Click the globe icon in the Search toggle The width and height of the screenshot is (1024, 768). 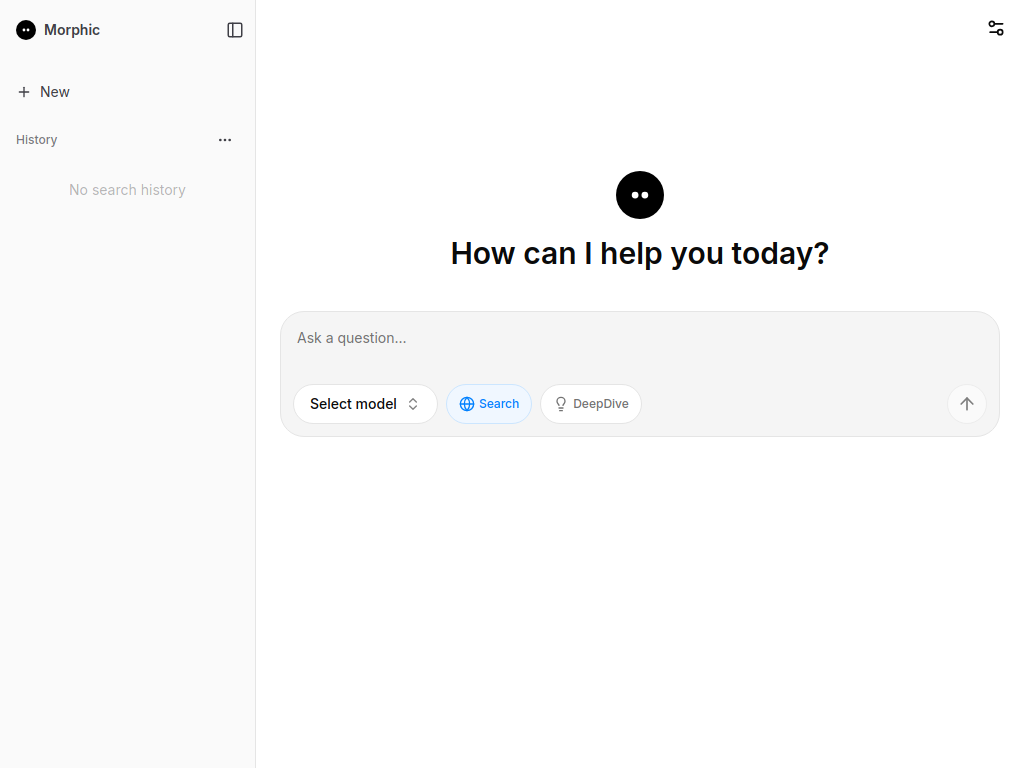tap(467, 404)
